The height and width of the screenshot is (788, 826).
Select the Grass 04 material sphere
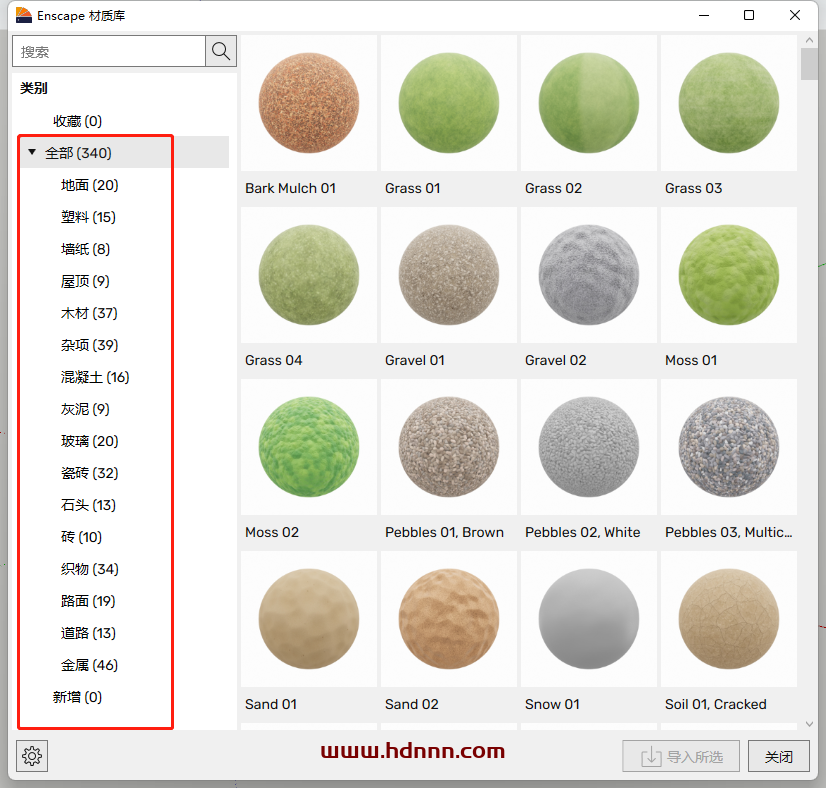click(309, 275)
